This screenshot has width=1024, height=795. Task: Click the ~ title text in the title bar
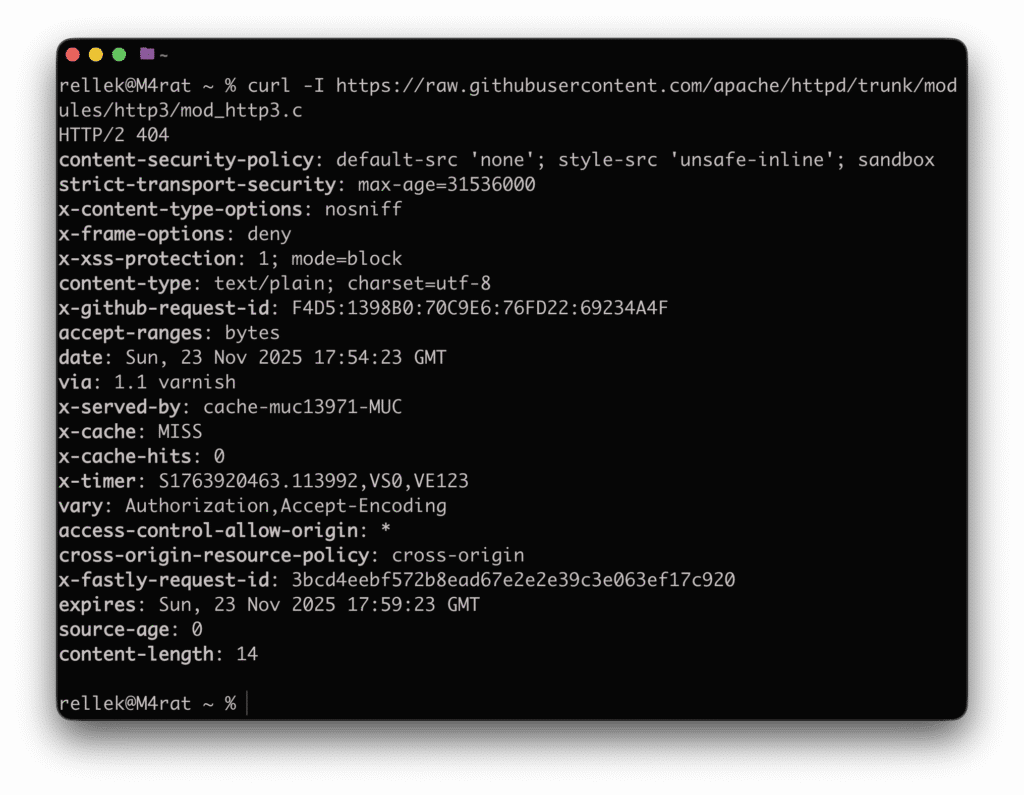point(163,53)
